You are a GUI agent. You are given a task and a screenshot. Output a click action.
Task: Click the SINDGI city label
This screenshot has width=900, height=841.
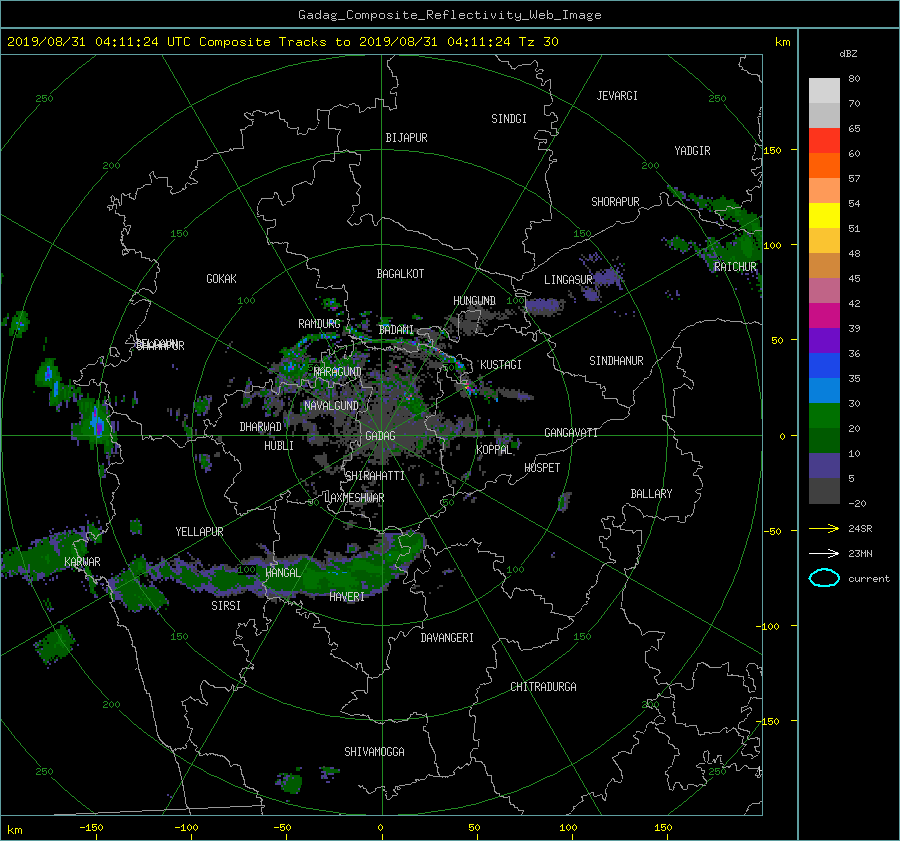tap(509, 118)
